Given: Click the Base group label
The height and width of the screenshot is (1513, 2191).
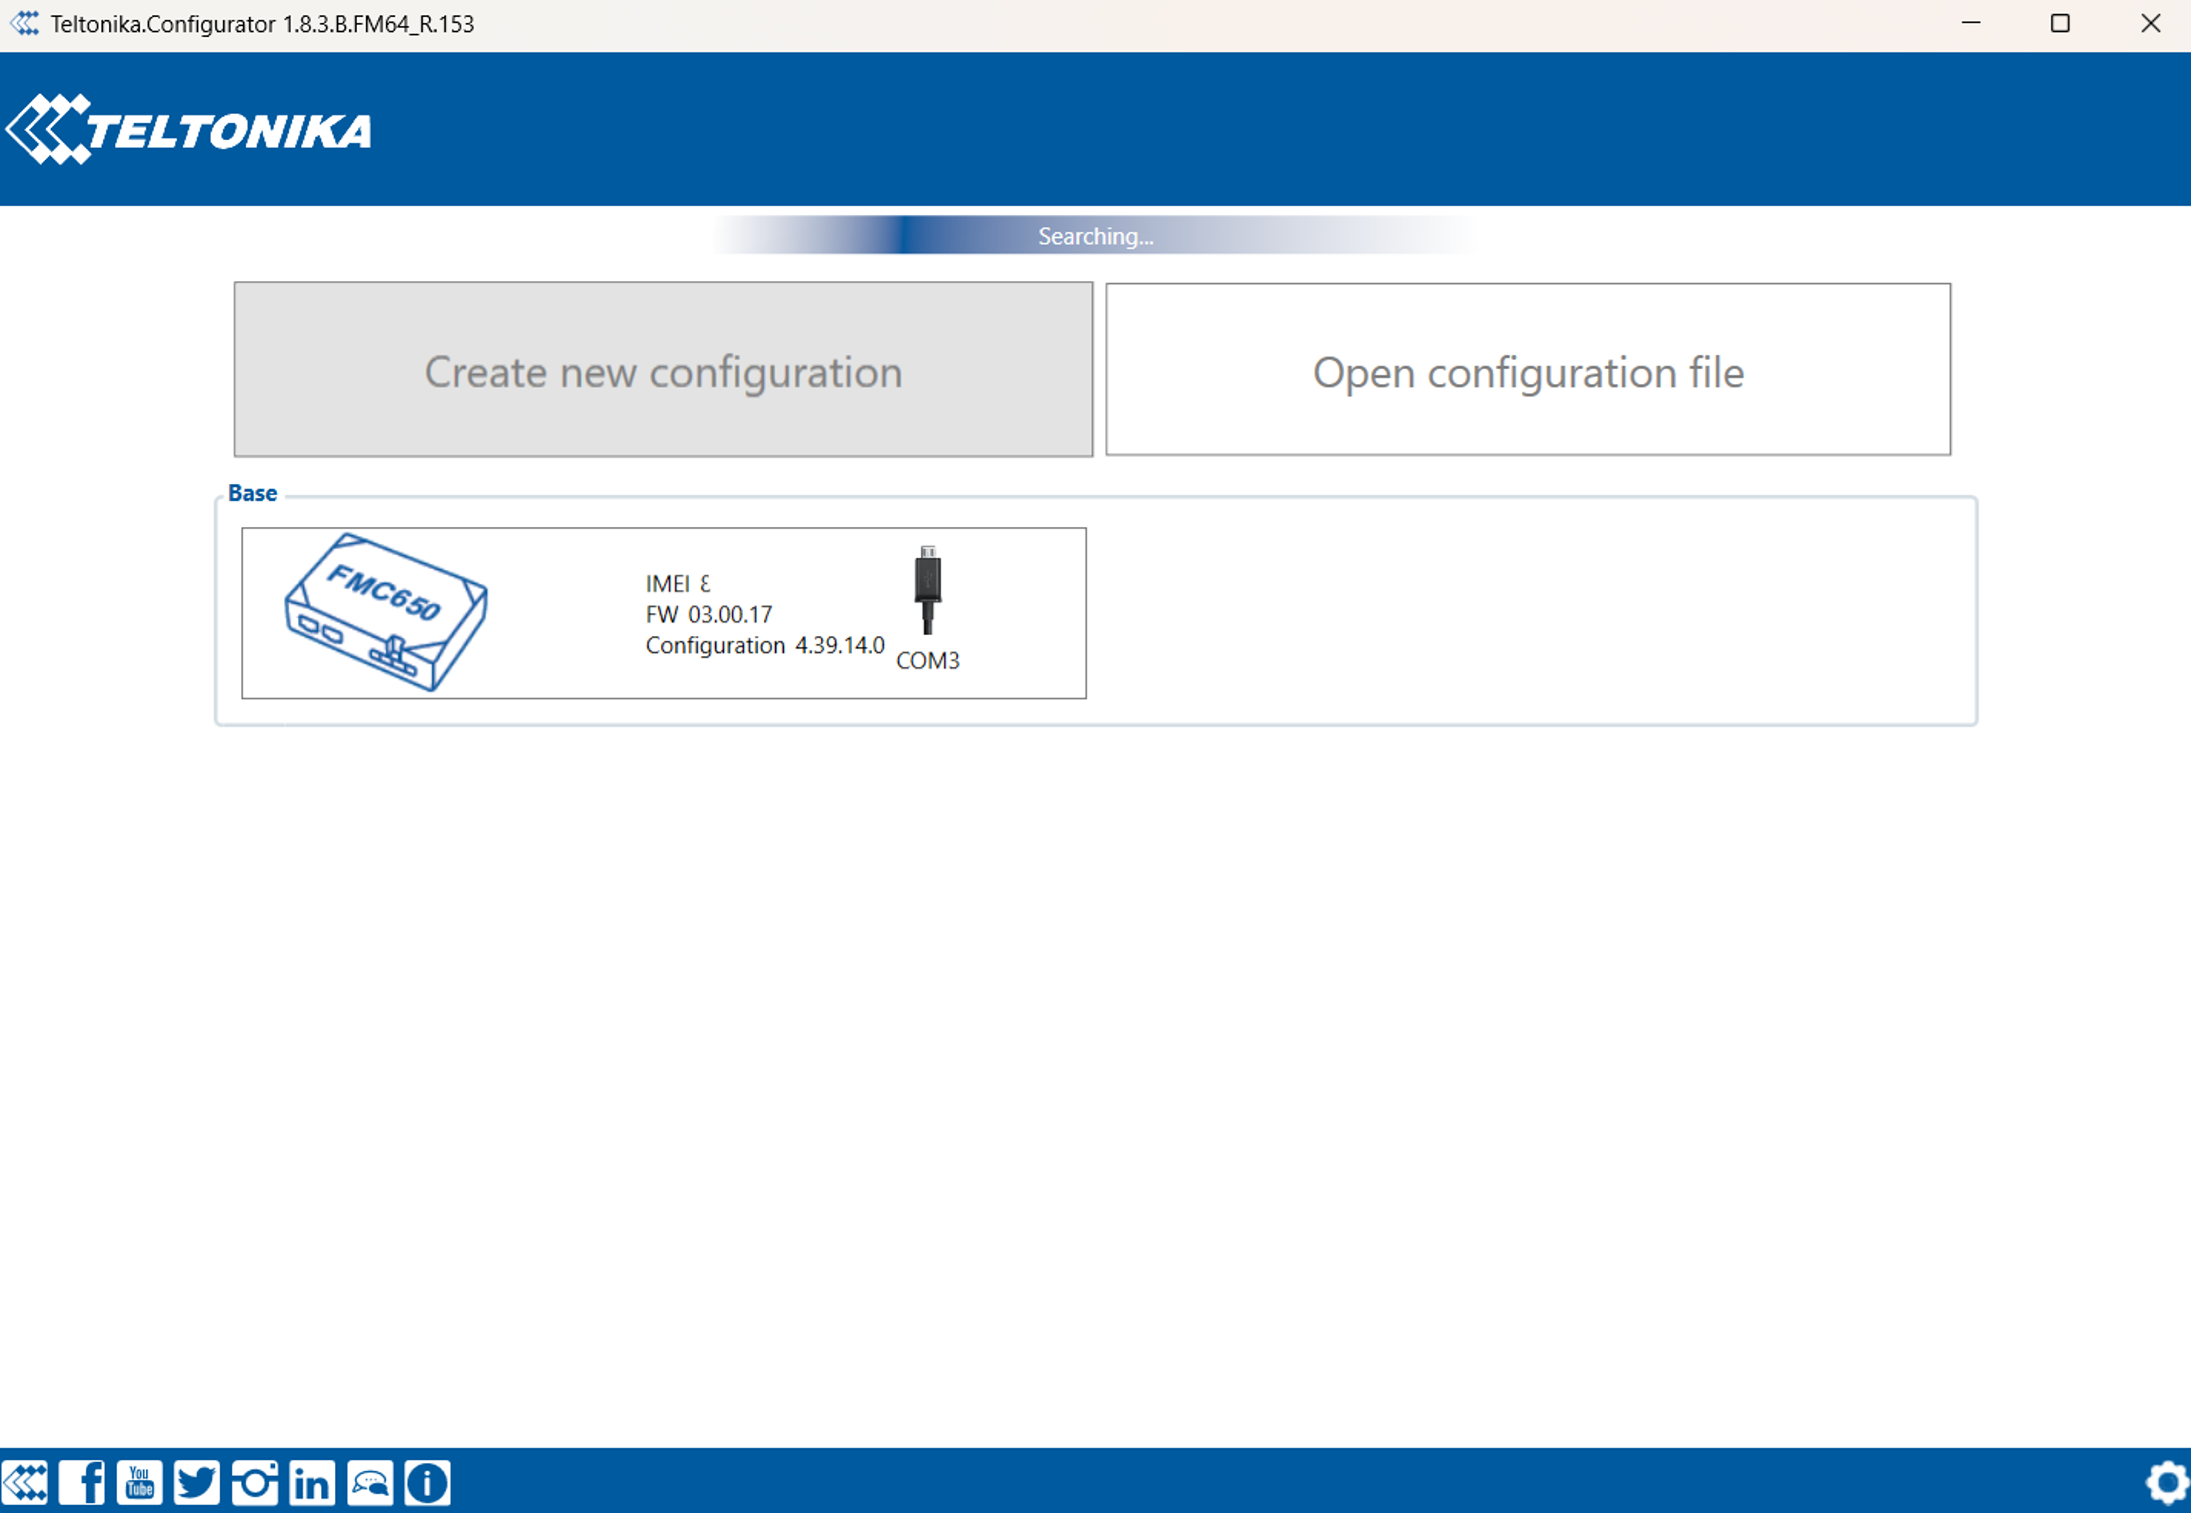Looking at the screenshot, I should tap(252, 493).
